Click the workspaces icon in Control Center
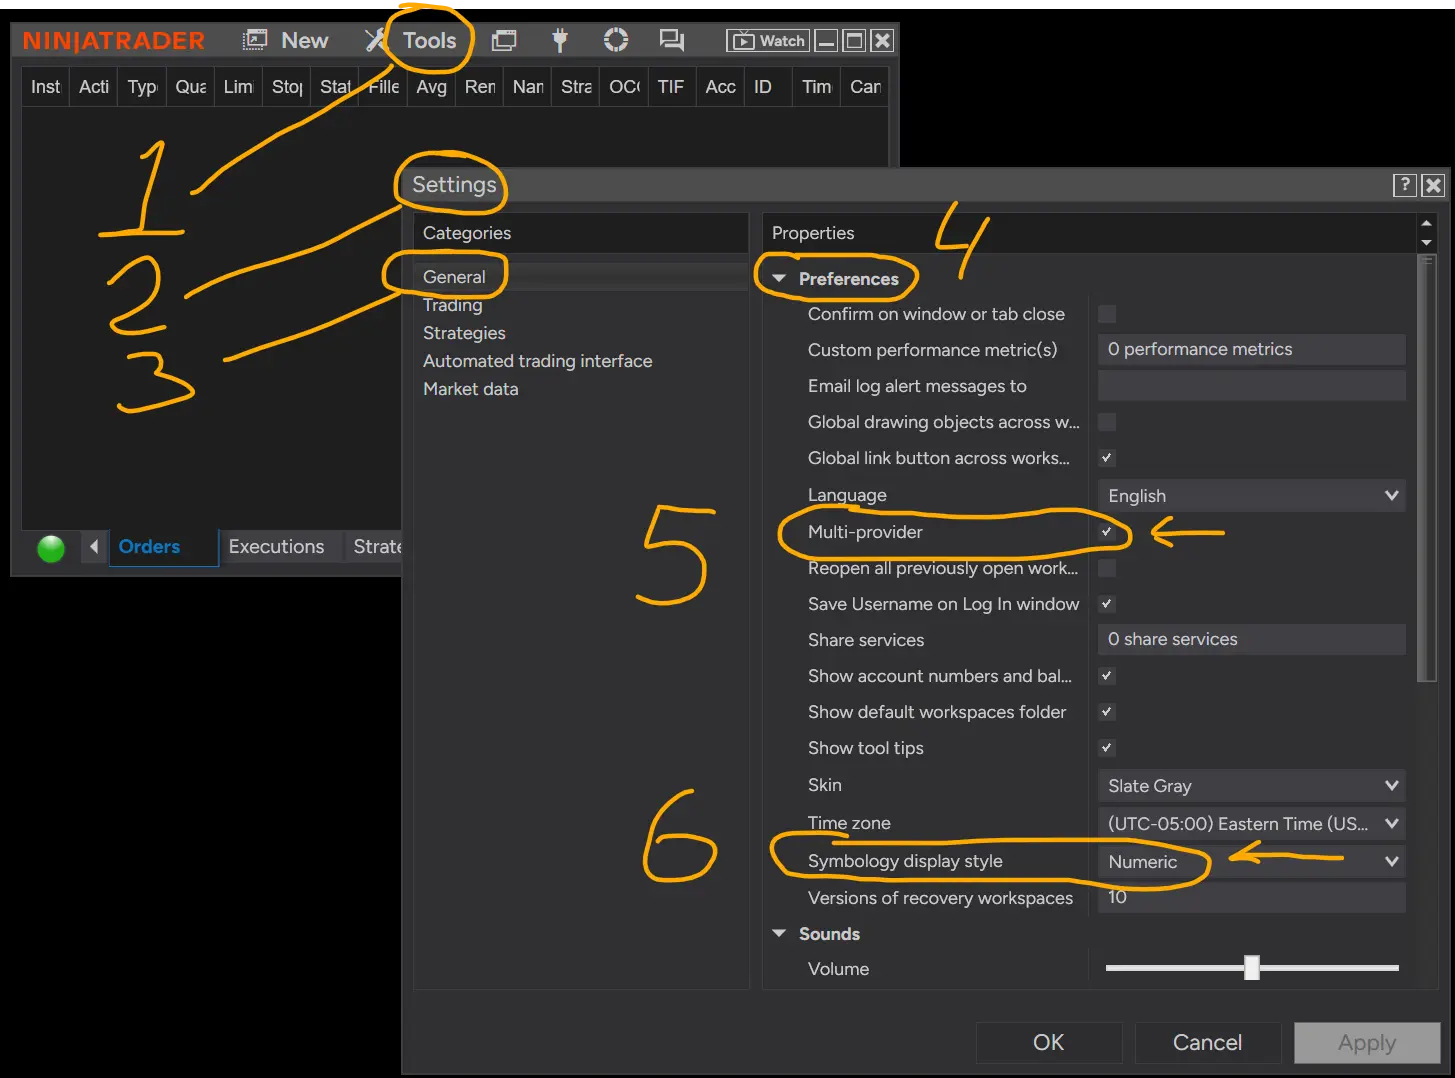Image resolution: width=1455 pixels, height=1078 pixels. tap(504, 40)
